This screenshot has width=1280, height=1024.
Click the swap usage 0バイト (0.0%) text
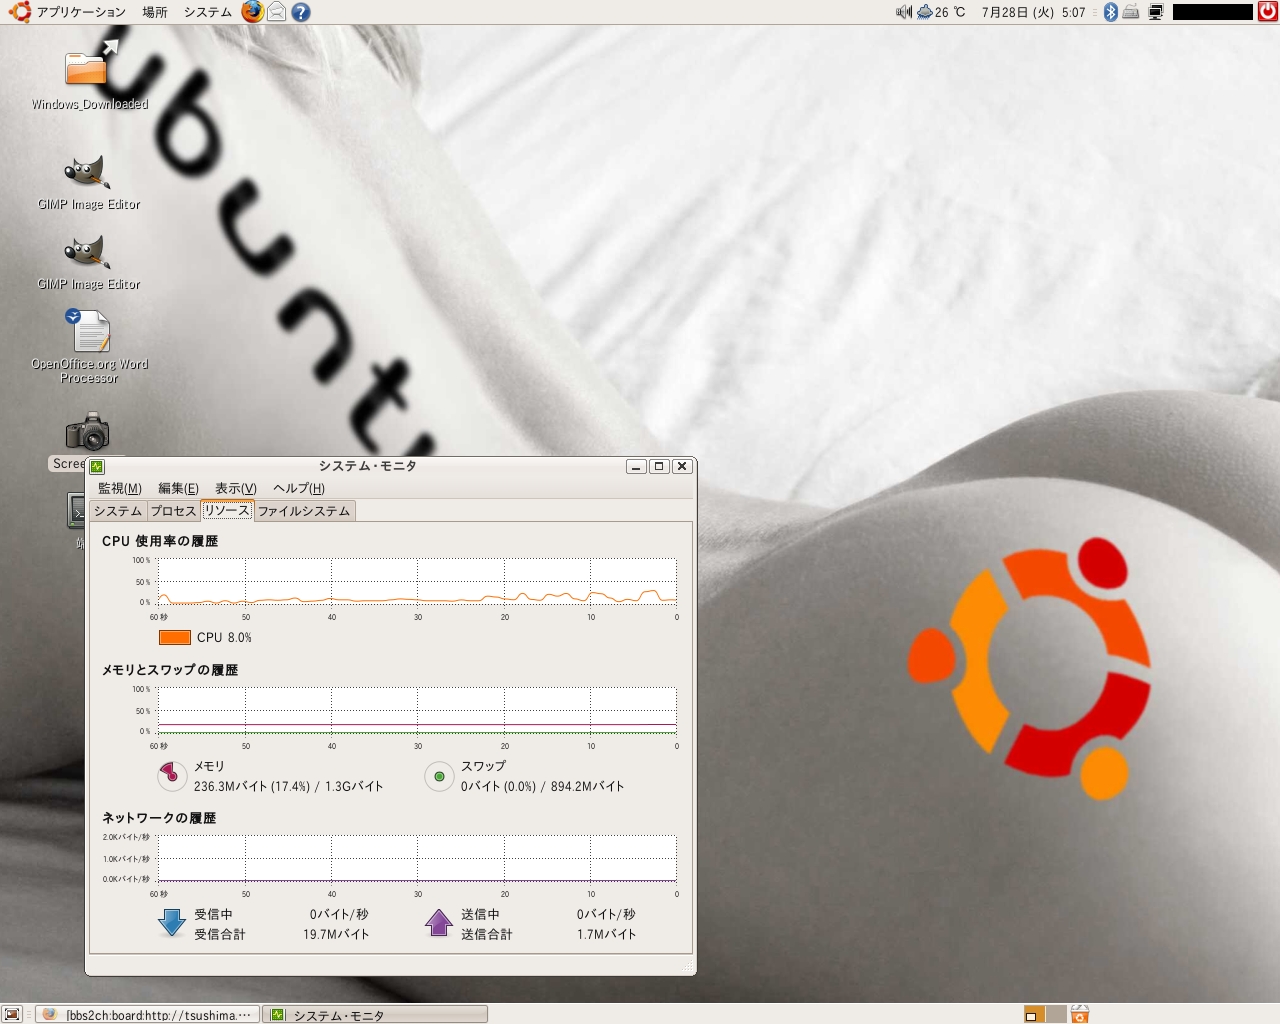542,786
